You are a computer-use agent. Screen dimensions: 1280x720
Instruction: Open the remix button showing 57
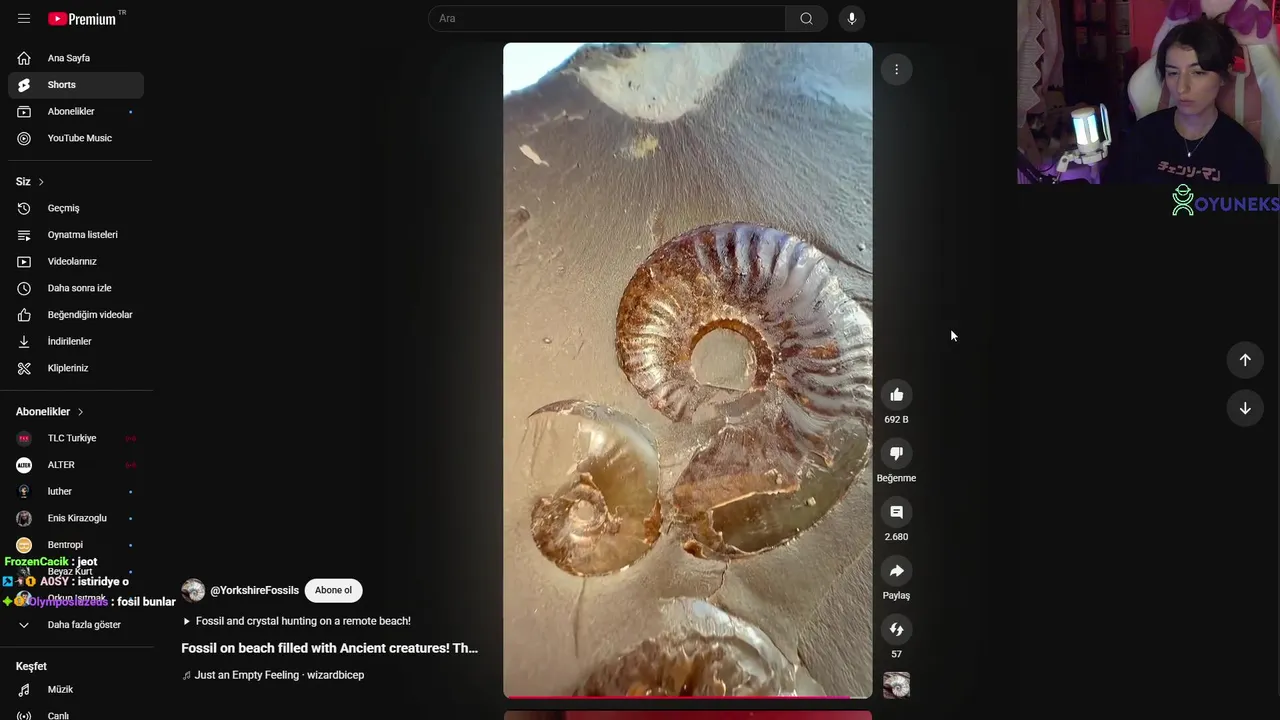[897, 629]
